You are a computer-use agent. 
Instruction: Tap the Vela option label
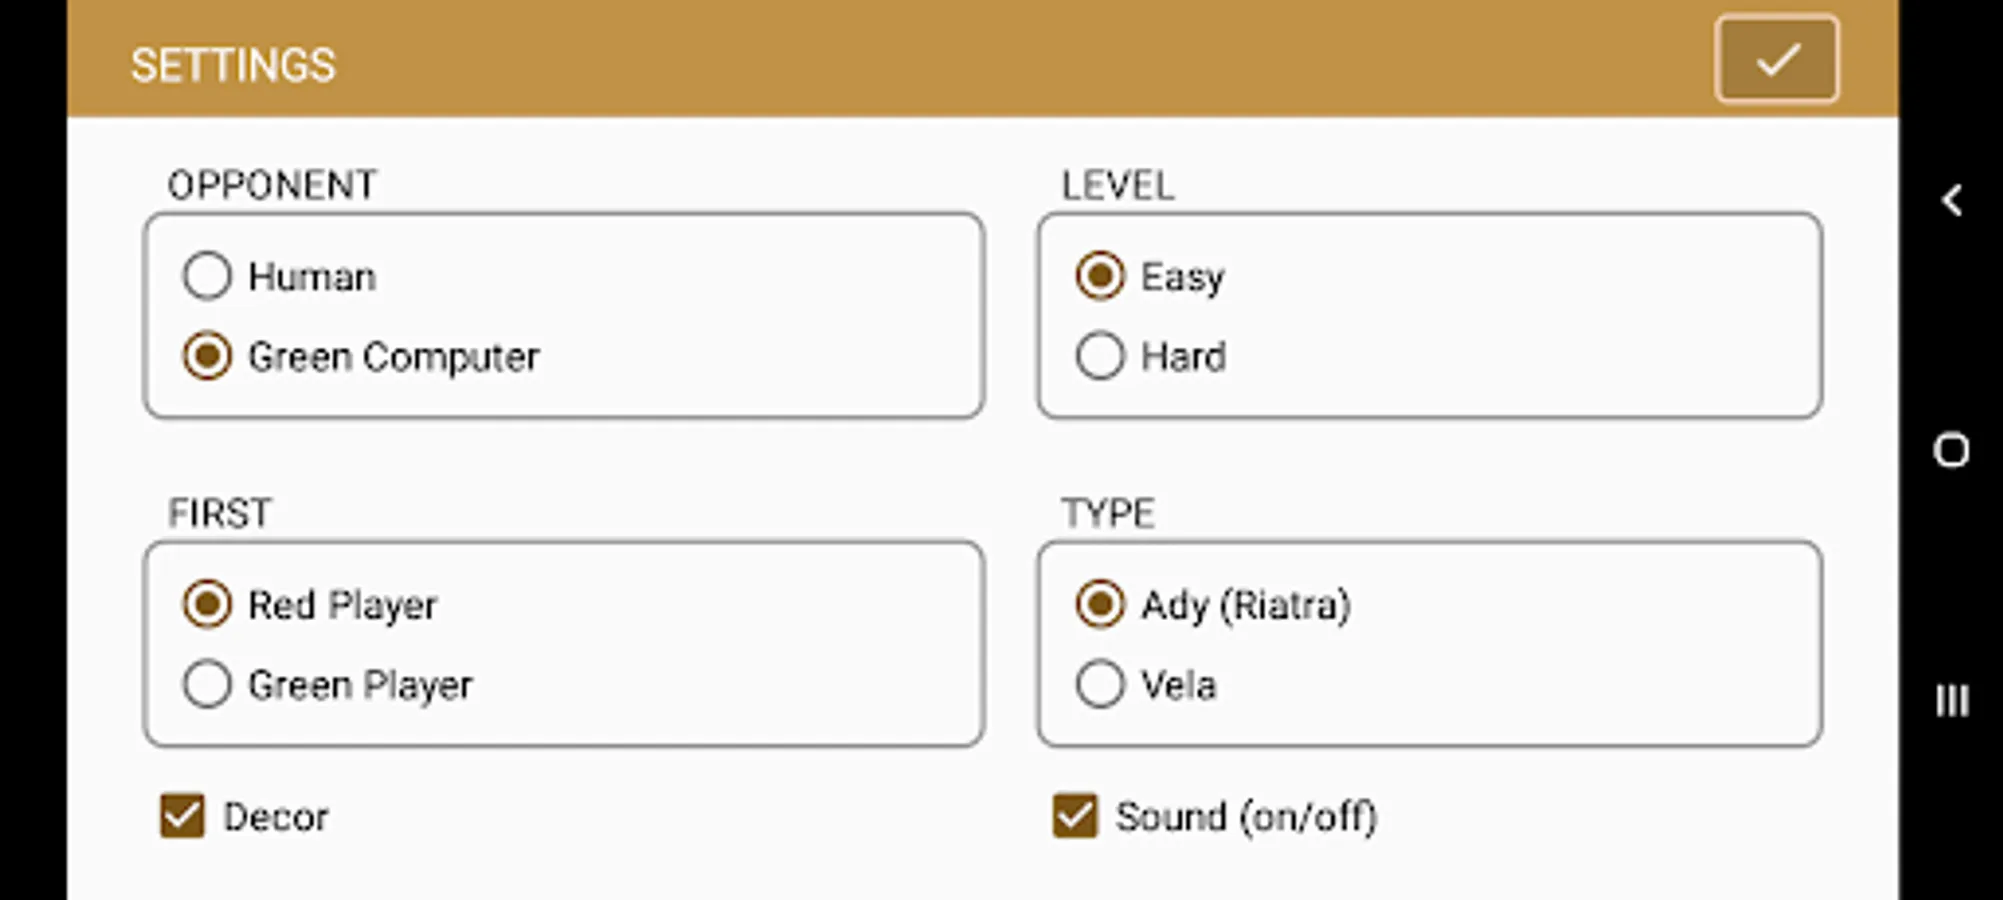[x=1178, y=686]
